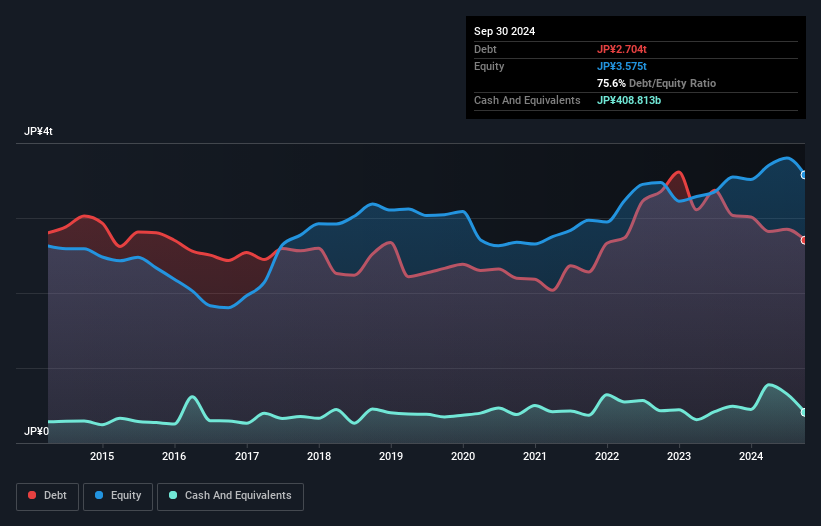Click Cash And Equivalents label in tooltip
Image resolution: width=821 pixels, height=526 pixels.
[x=527, y=100]
